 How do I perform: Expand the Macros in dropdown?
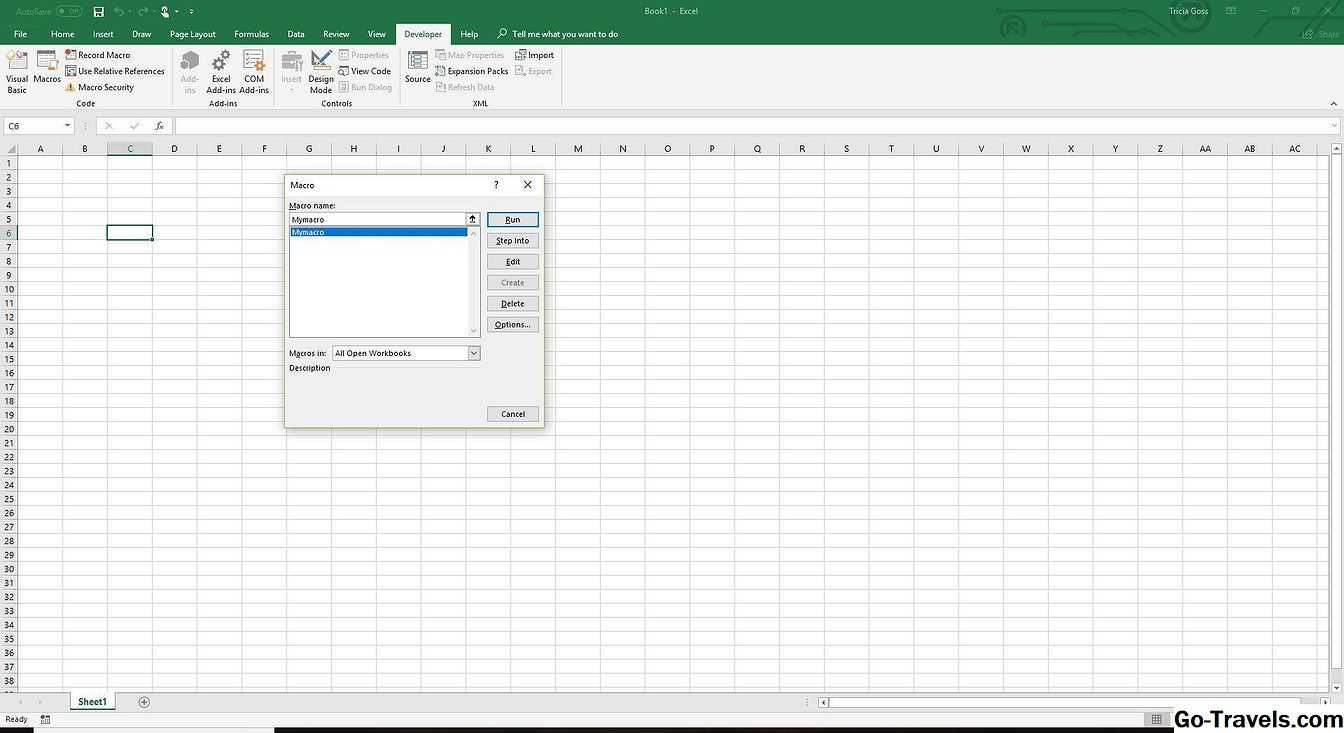coord(474,353)
